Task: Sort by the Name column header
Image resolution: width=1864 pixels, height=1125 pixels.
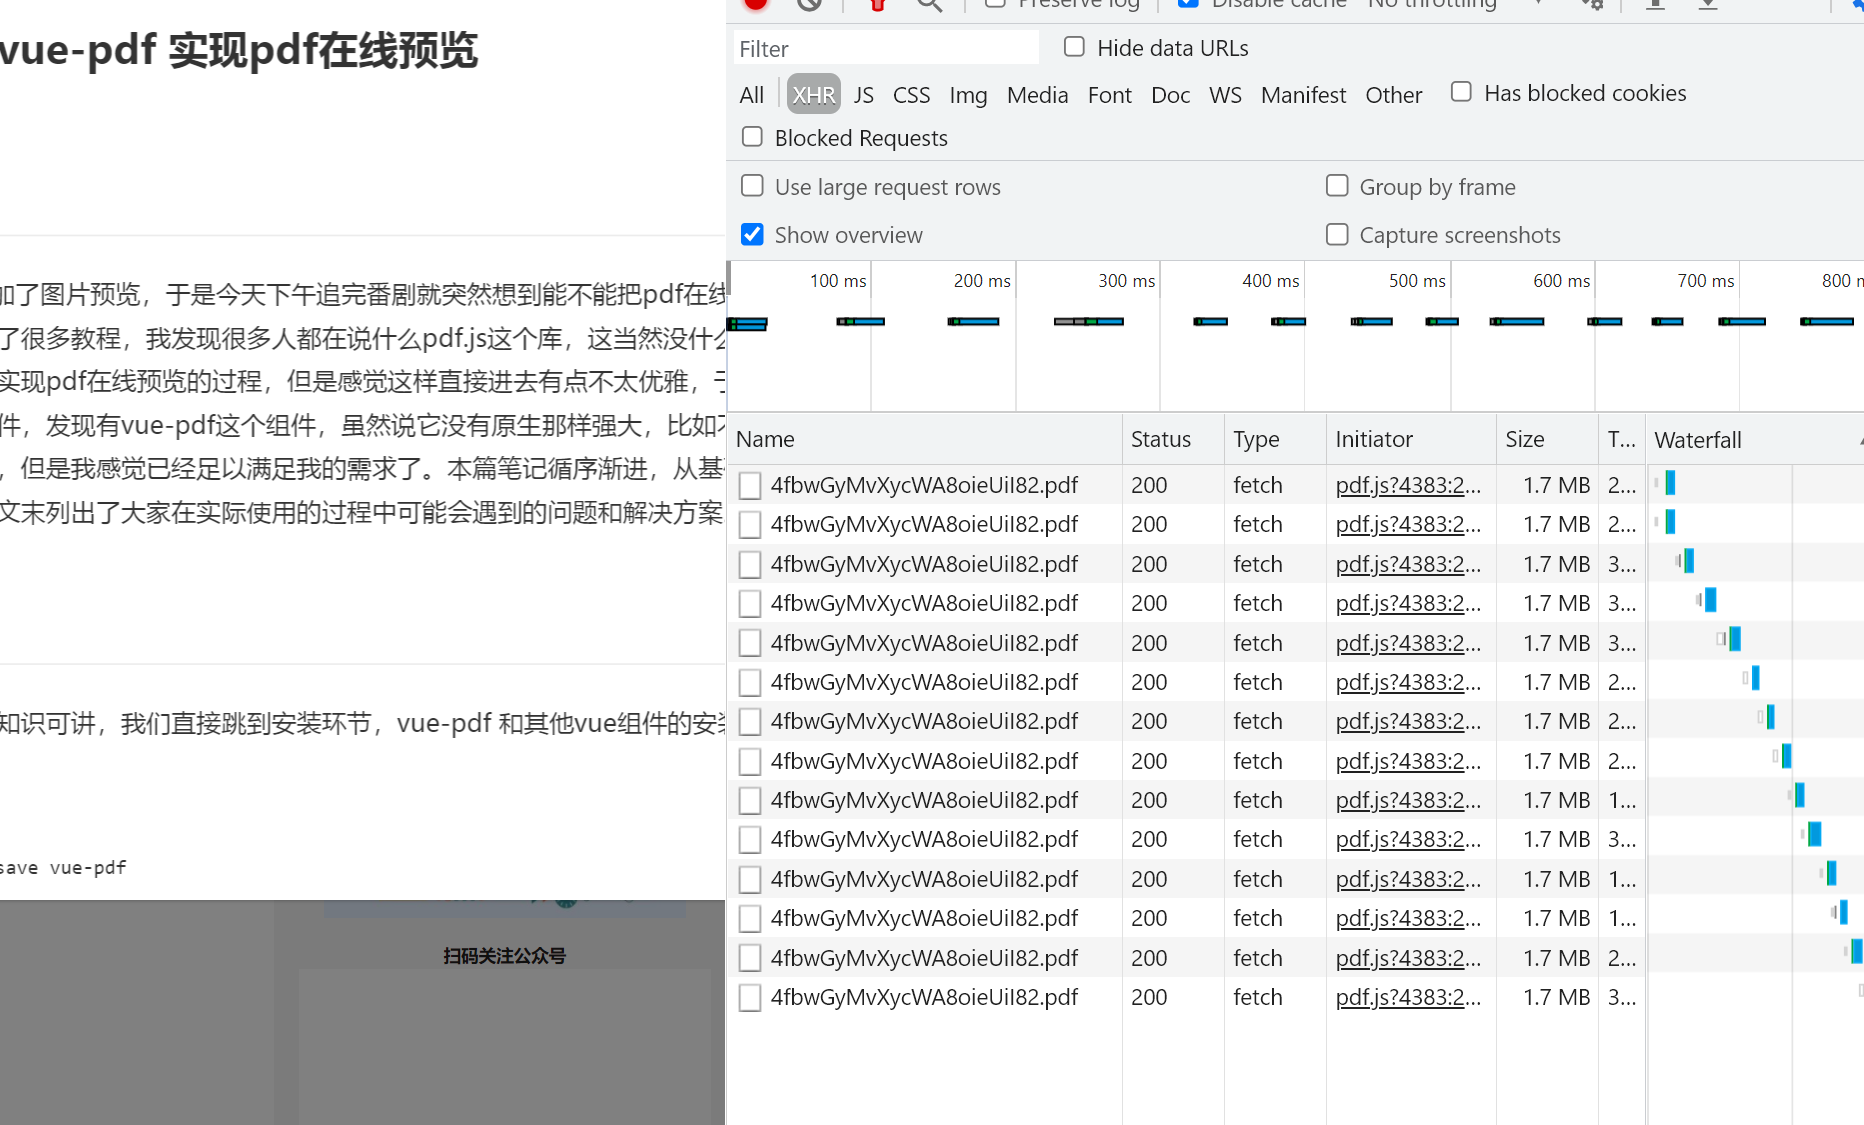Action: (x=925, y=439)
